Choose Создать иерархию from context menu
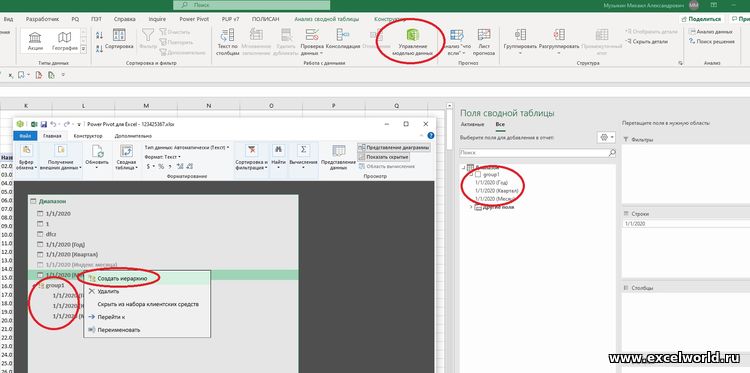 (147, 278)
